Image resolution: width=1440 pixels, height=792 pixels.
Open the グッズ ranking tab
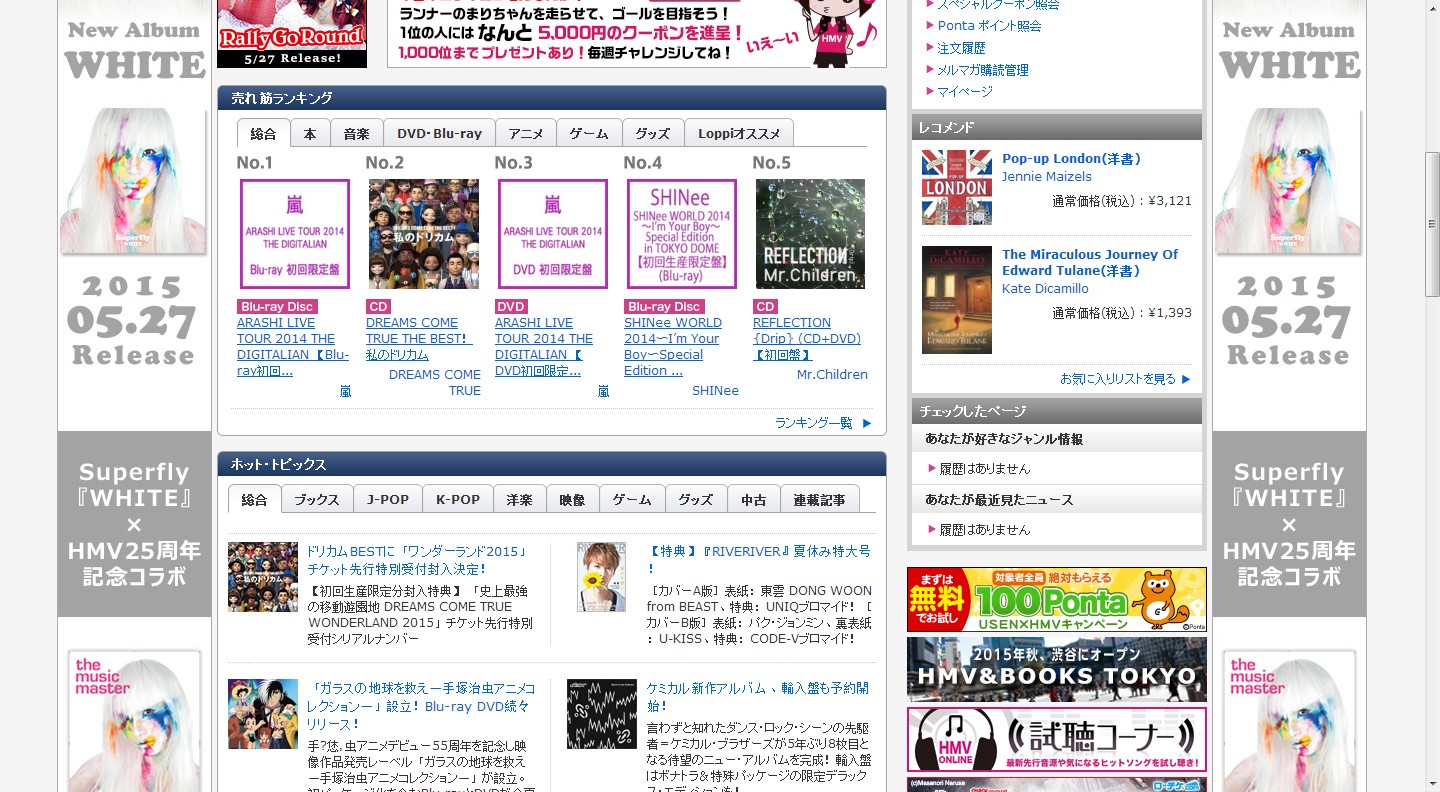[653, 133]
